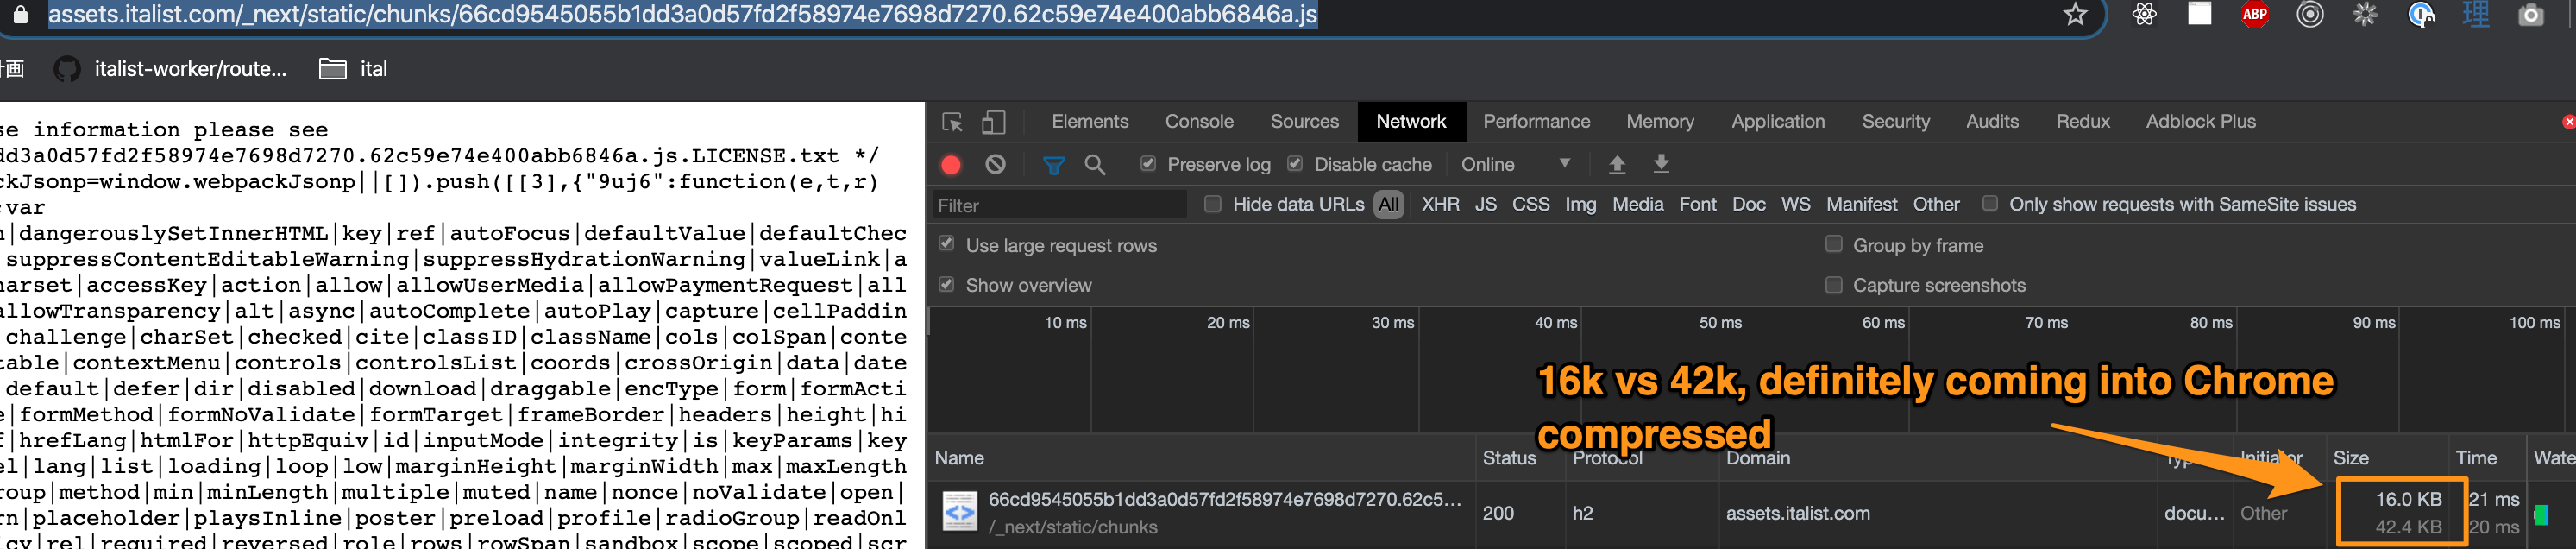Click the circular target extension icon
Screen dimensions: 2576x549
click(x=2309, y=14)
